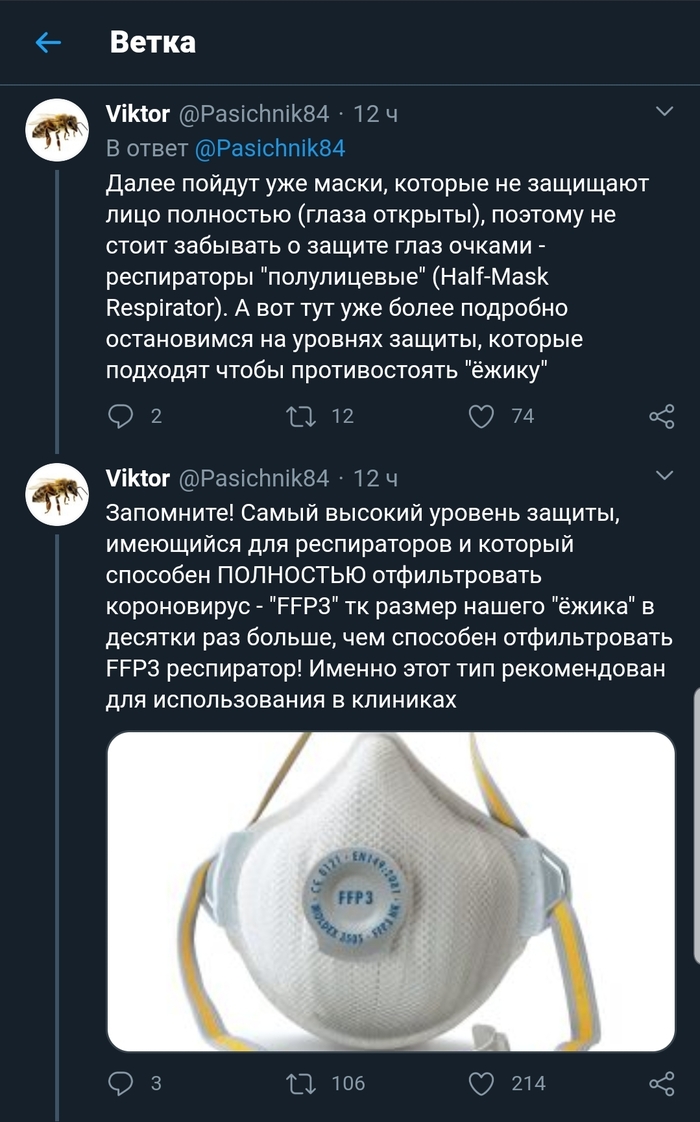700x1122 pixels.
Task: Open @Pasichnik84 link in reply line
Action: coord(269,149)
